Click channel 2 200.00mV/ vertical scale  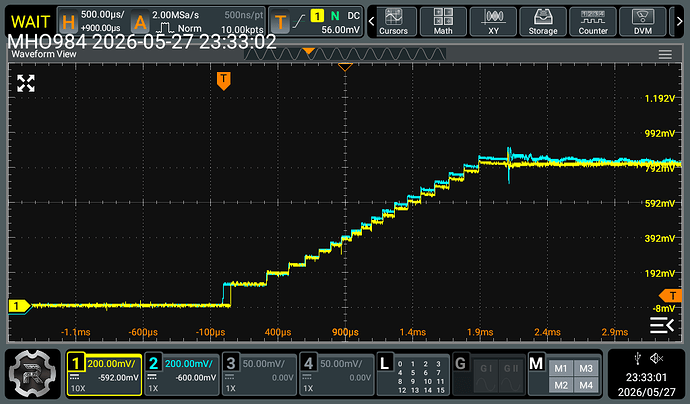tap(189, 364)
